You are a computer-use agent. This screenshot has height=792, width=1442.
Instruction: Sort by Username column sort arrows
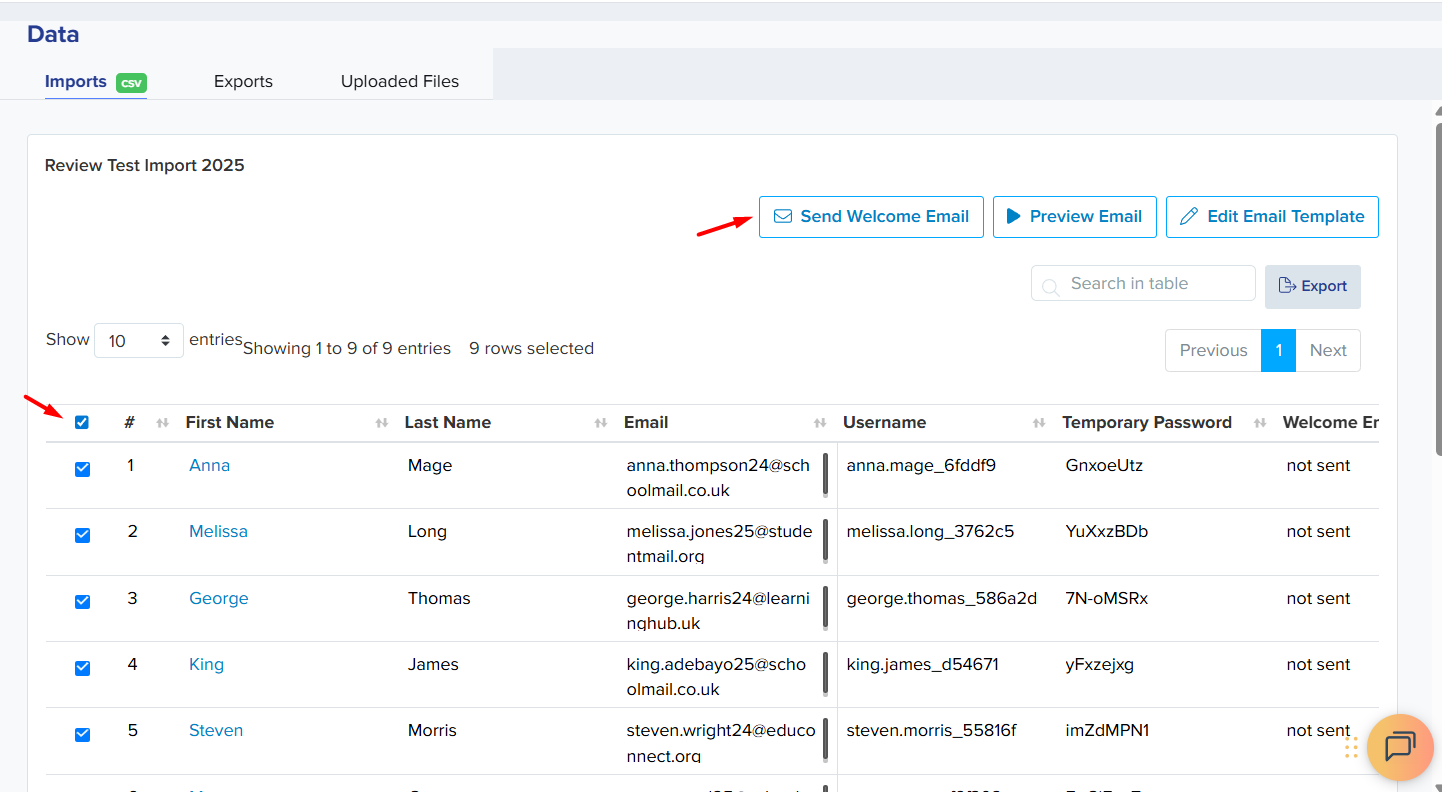tap(1039, 423)
